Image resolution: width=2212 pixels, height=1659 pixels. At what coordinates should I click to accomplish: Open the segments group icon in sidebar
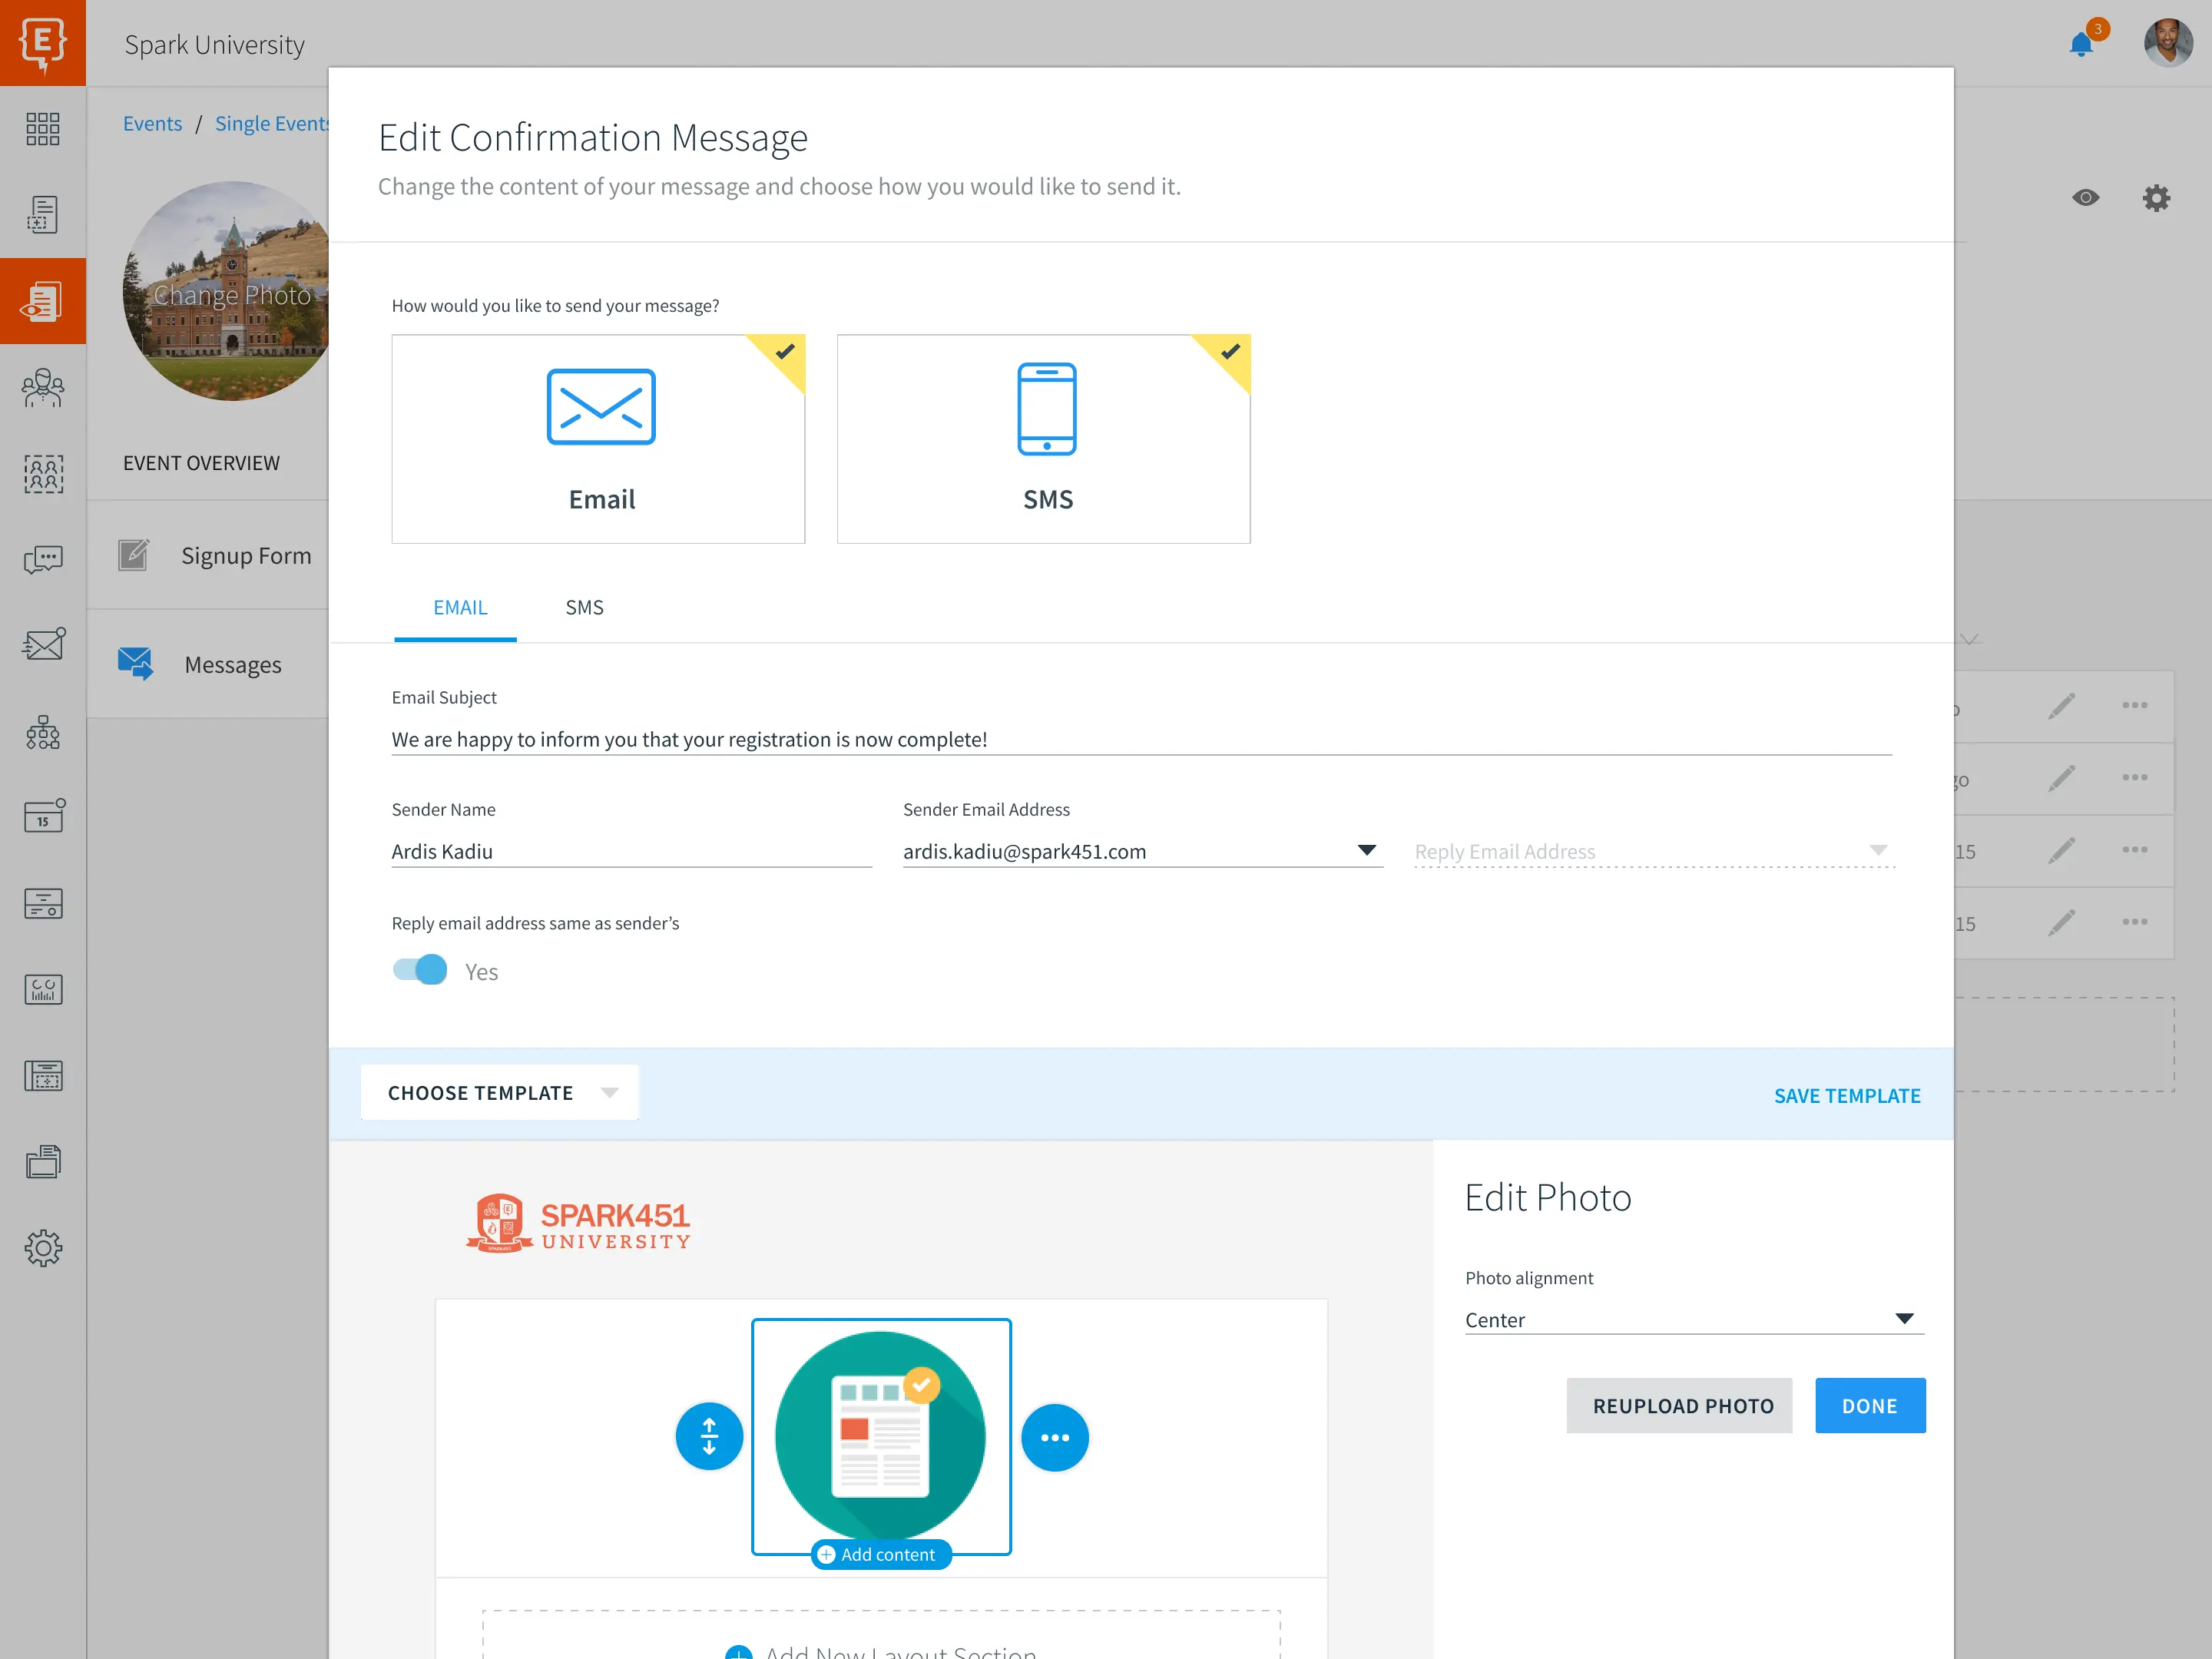click(43, 474)
